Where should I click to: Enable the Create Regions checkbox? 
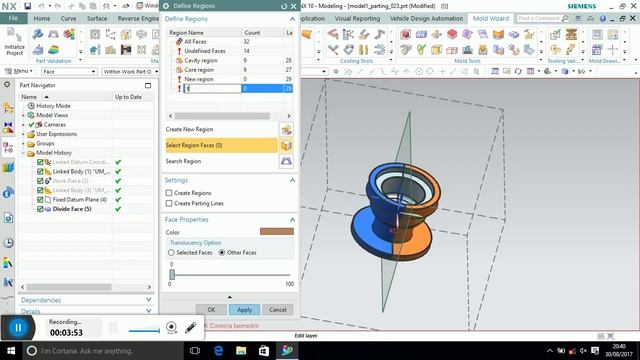(169, 193)
